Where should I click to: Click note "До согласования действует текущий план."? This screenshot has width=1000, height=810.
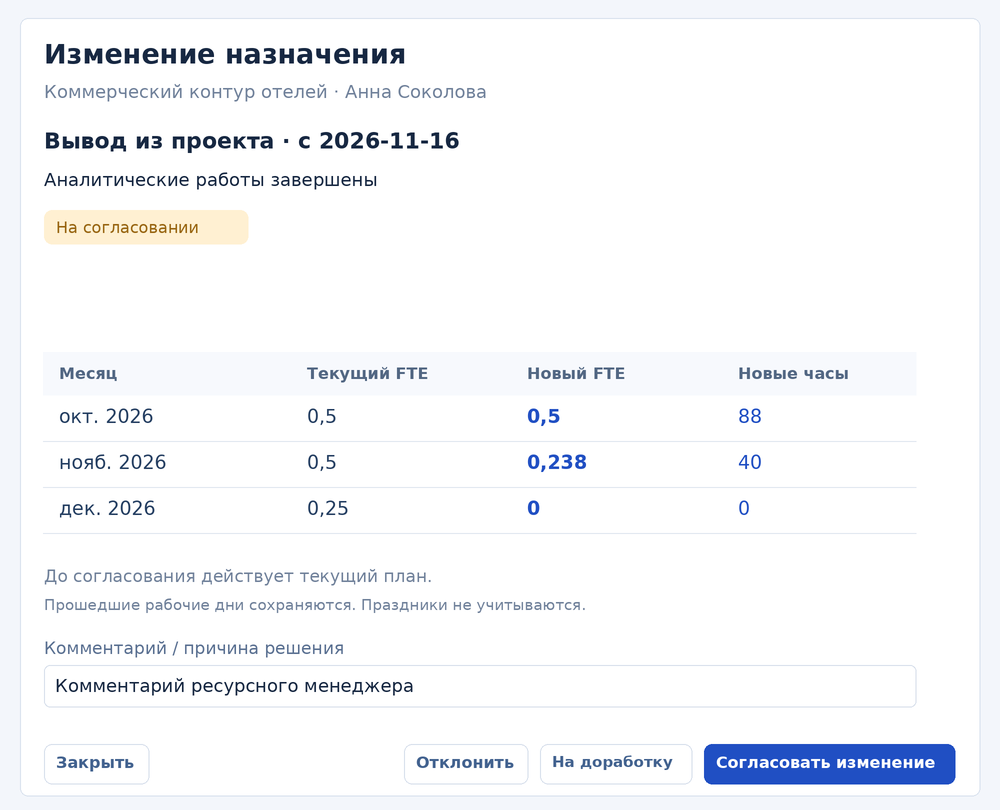click(x=238, y=577)
